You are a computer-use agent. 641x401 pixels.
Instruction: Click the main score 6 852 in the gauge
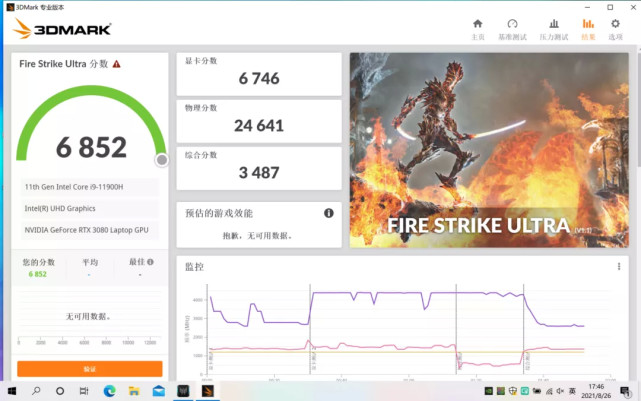[x=91, y=147]
